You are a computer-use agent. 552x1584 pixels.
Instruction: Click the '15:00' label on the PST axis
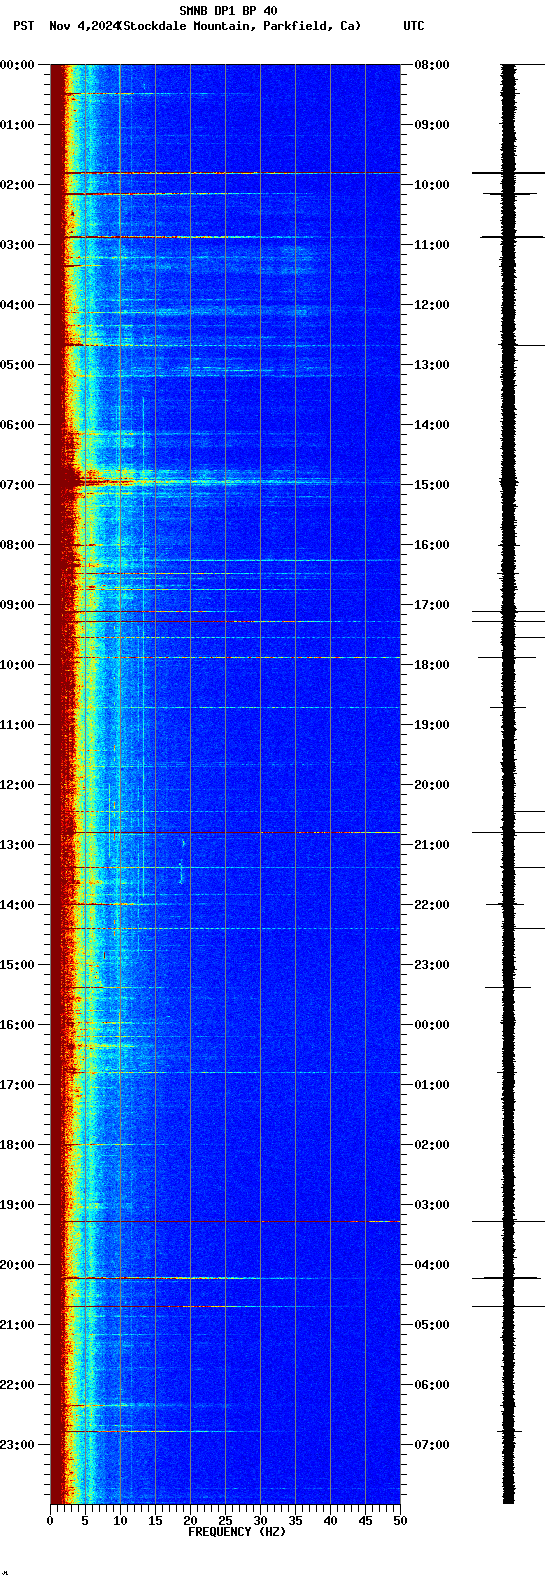17,965
